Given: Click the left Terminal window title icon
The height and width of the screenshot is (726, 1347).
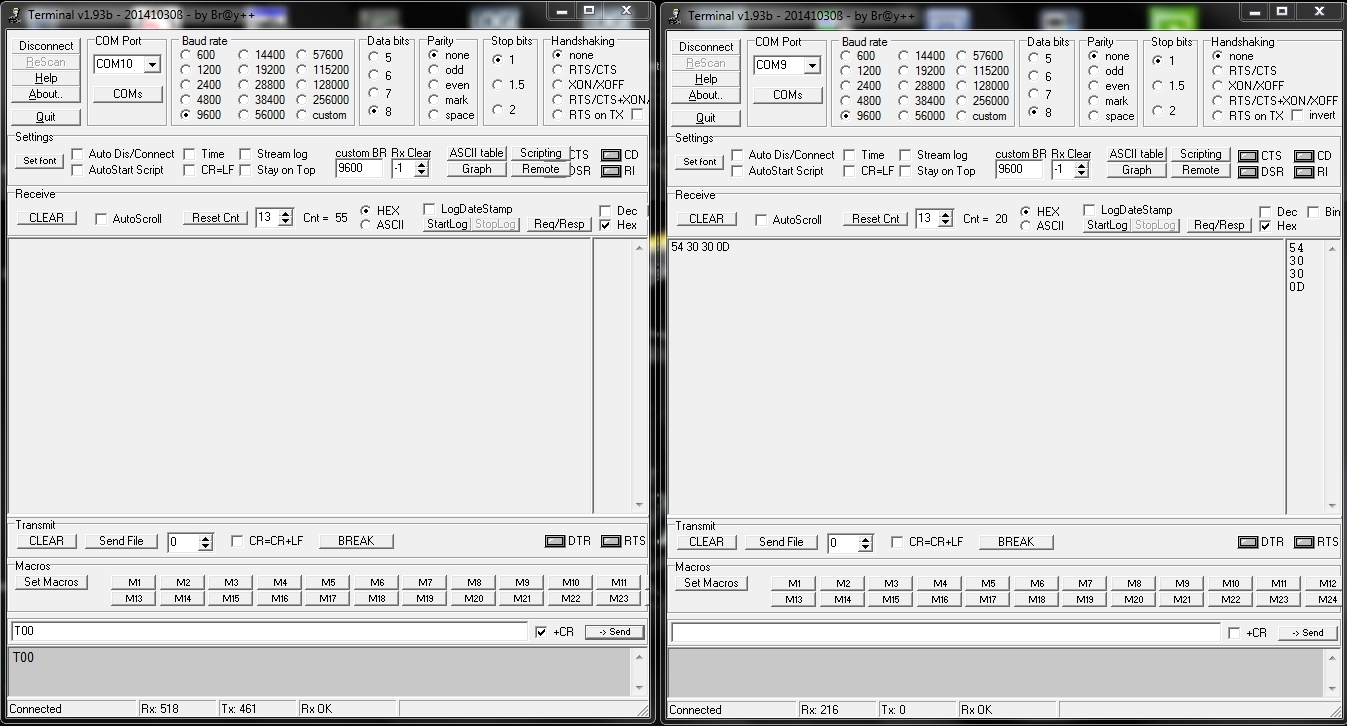Looking at the screenshot, I should [x=15, y=14].
